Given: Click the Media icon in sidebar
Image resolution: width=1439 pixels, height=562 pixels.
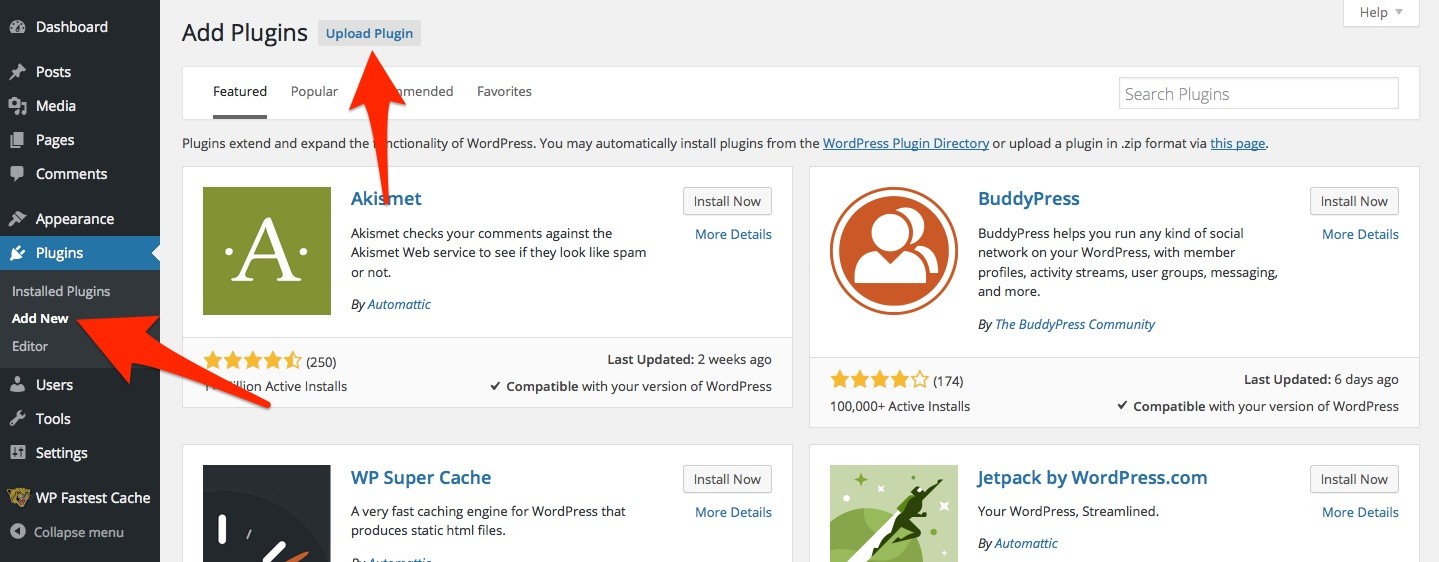Looking at the screenshot, I should tap(17, 106).
